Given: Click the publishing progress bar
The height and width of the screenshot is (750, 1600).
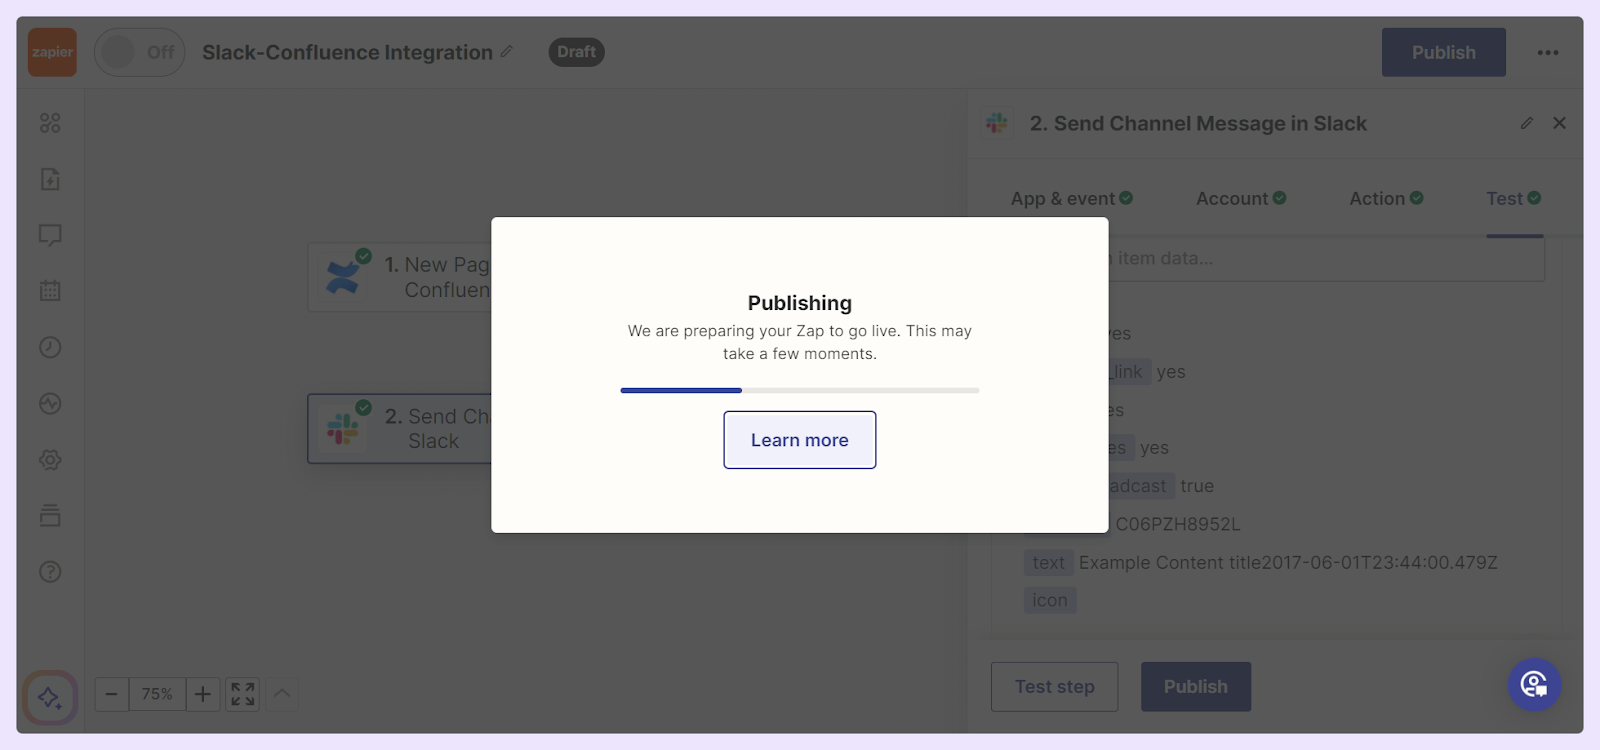Looking at the screenshot, I should coord(800,390).
